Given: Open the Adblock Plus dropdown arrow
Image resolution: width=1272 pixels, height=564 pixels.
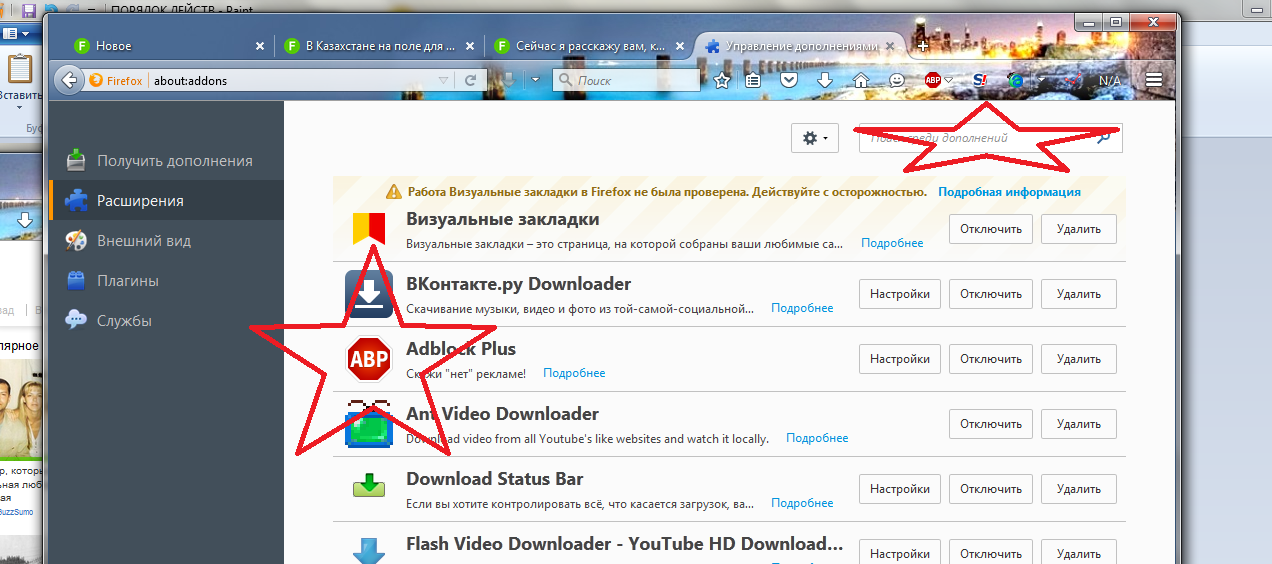Looking at the screenshot, I should coord(948,80).
